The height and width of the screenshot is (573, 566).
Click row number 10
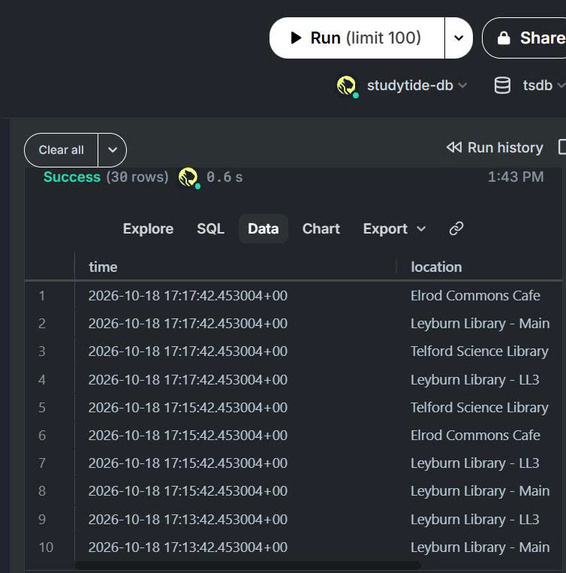coord(46,547)
